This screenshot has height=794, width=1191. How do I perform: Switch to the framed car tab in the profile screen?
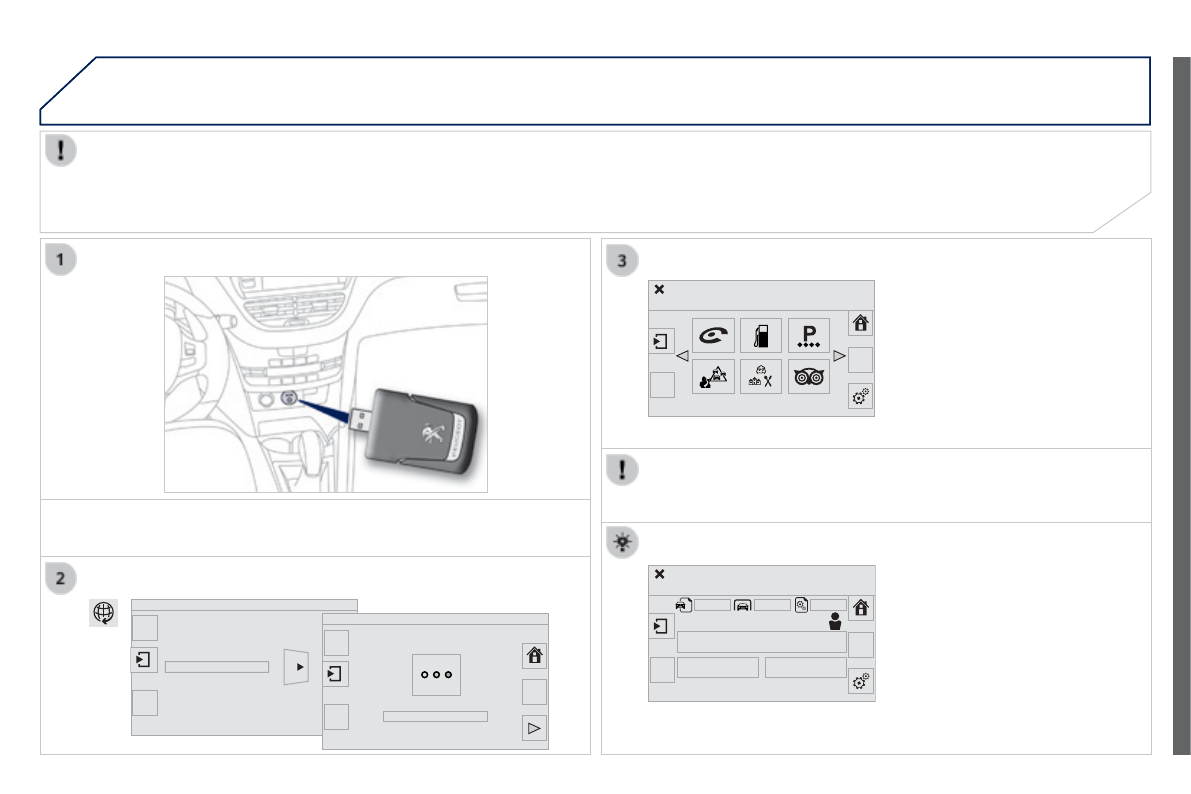tap(743, 604)
